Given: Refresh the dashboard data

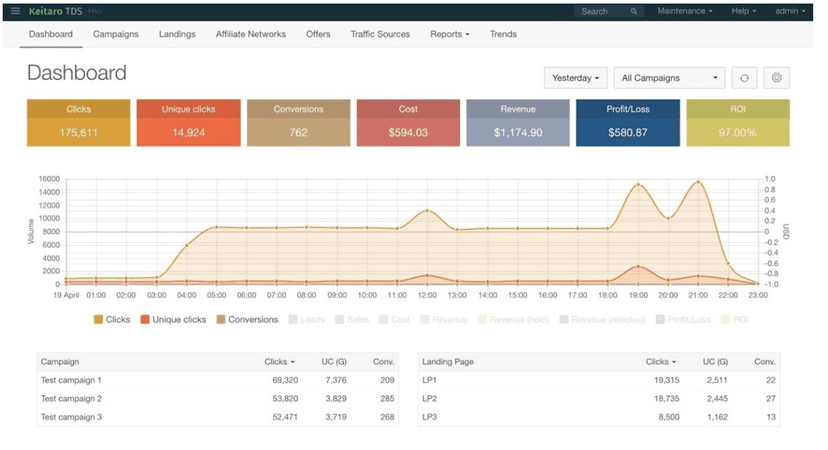Looking at the screenshot, I should pos(744,78).
